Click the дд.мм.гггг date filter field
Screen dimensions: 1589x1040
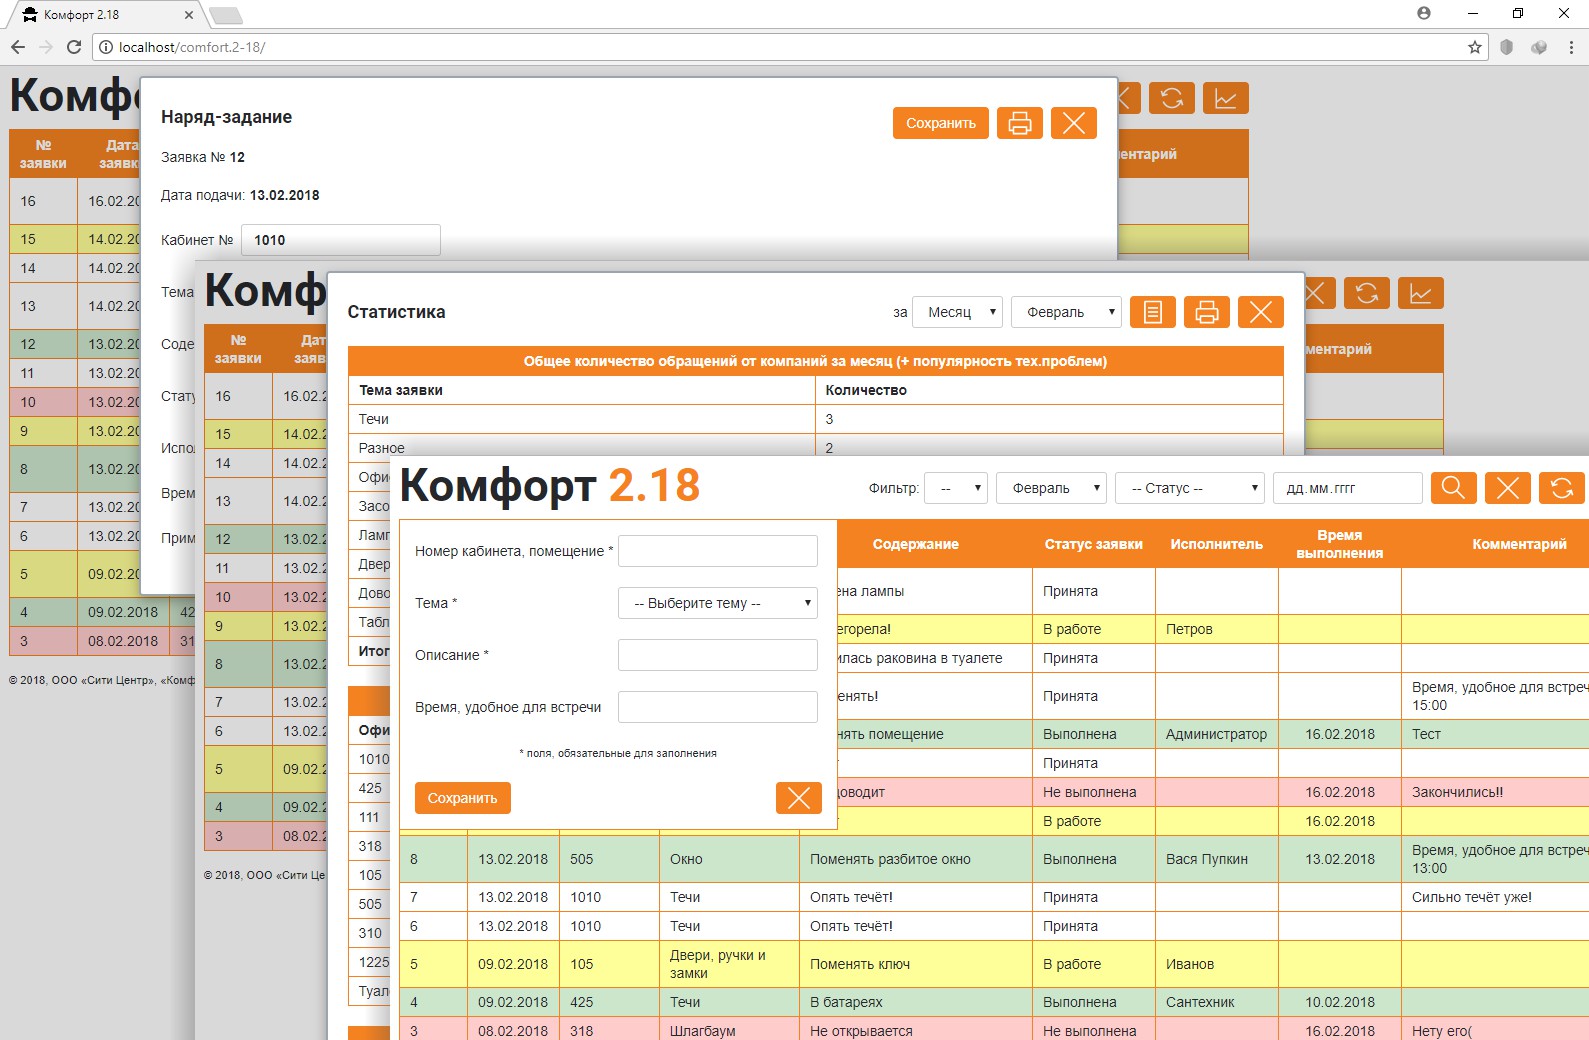1347,488
